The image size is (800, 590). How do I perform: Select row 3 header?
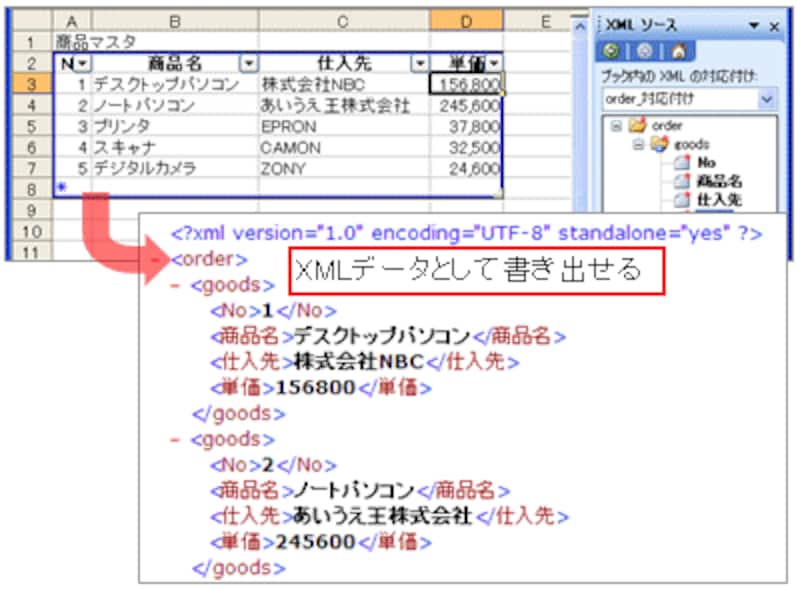click(32, 84)
